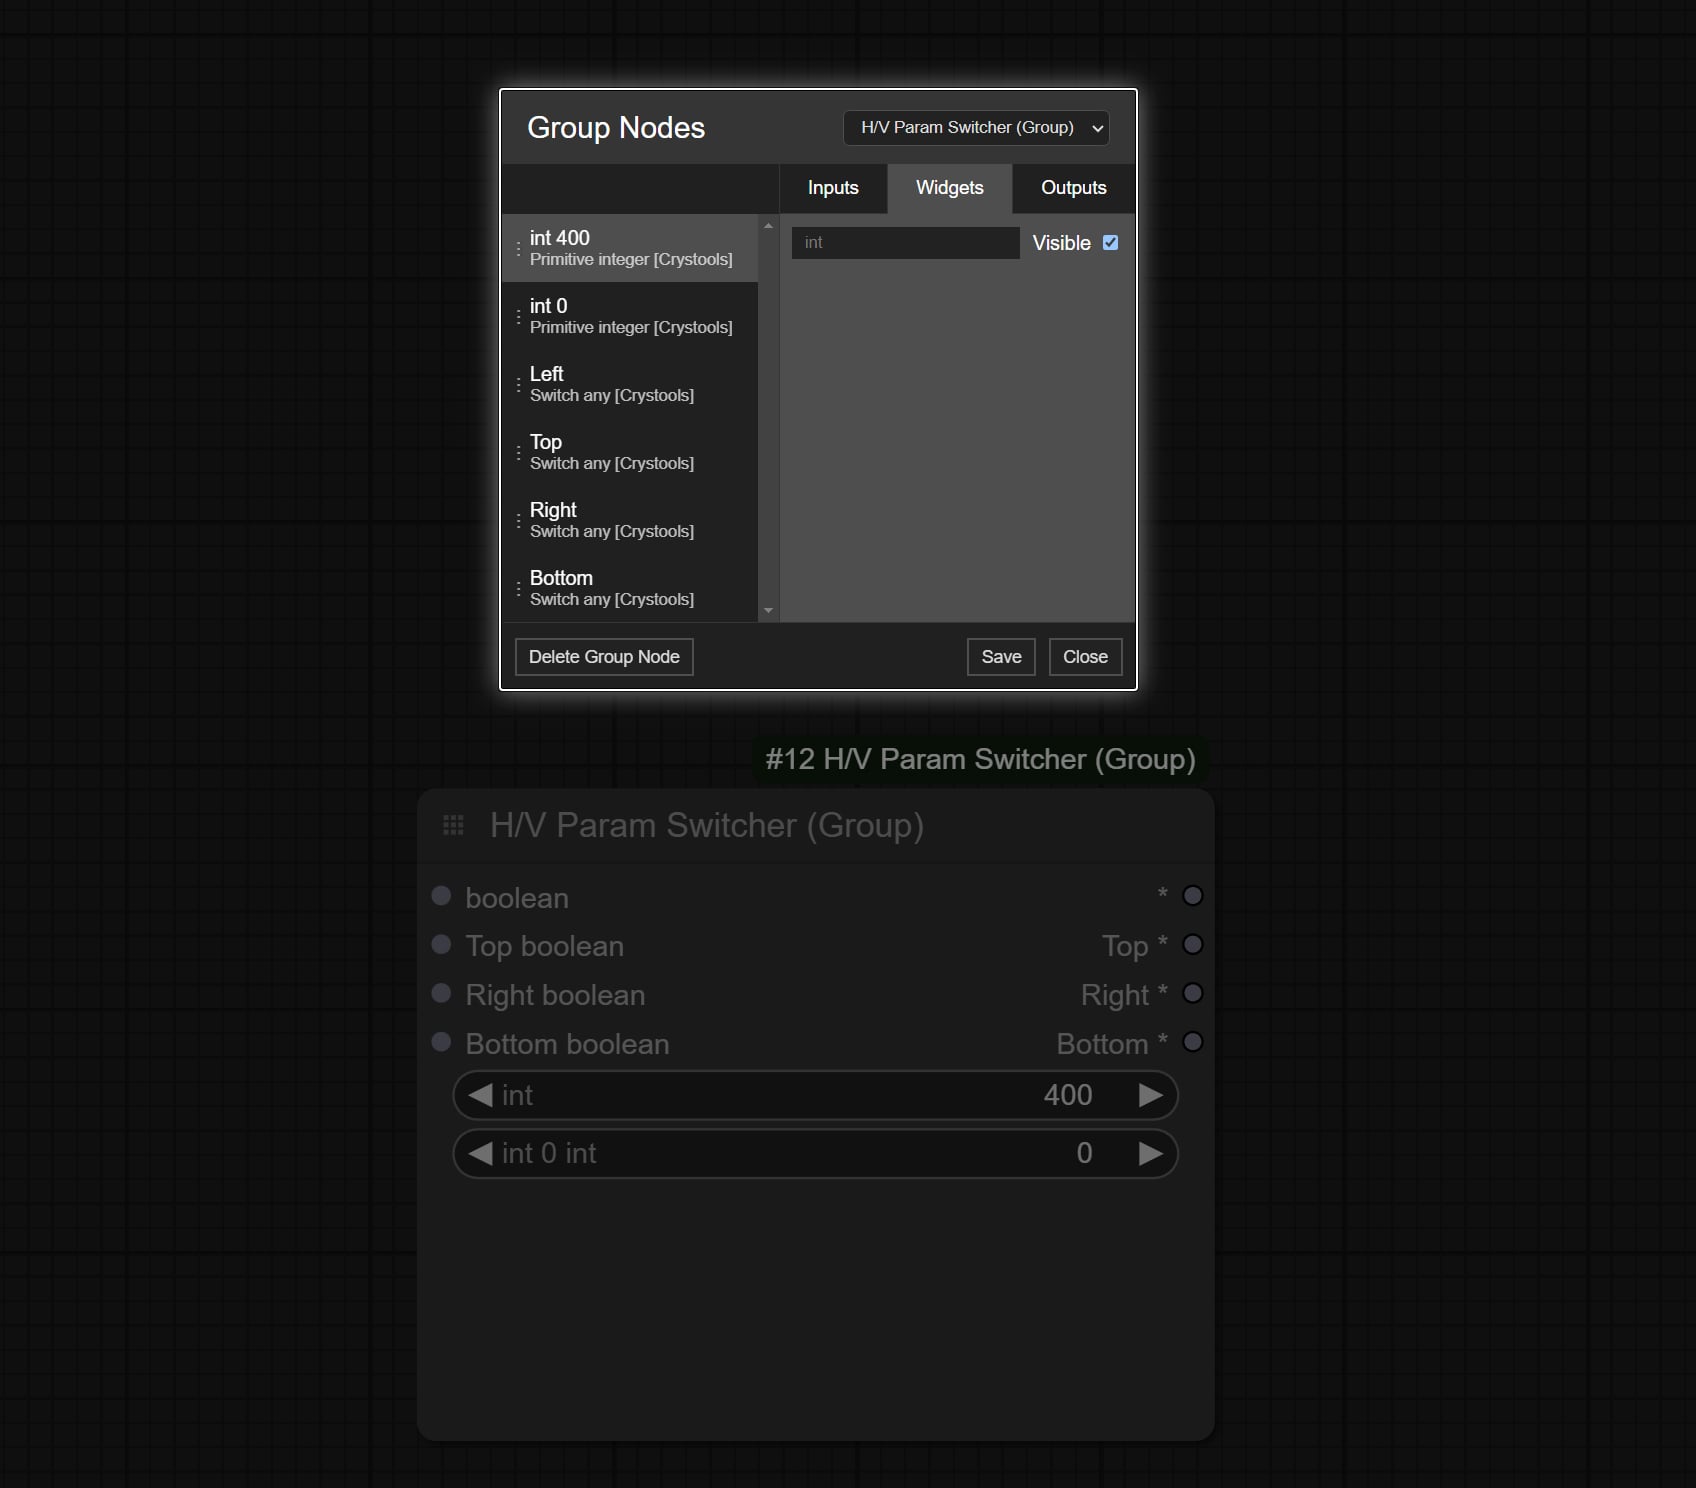Click the drag handle beside Bottom
The image size is (1696, 1488).
pos(518,589)
